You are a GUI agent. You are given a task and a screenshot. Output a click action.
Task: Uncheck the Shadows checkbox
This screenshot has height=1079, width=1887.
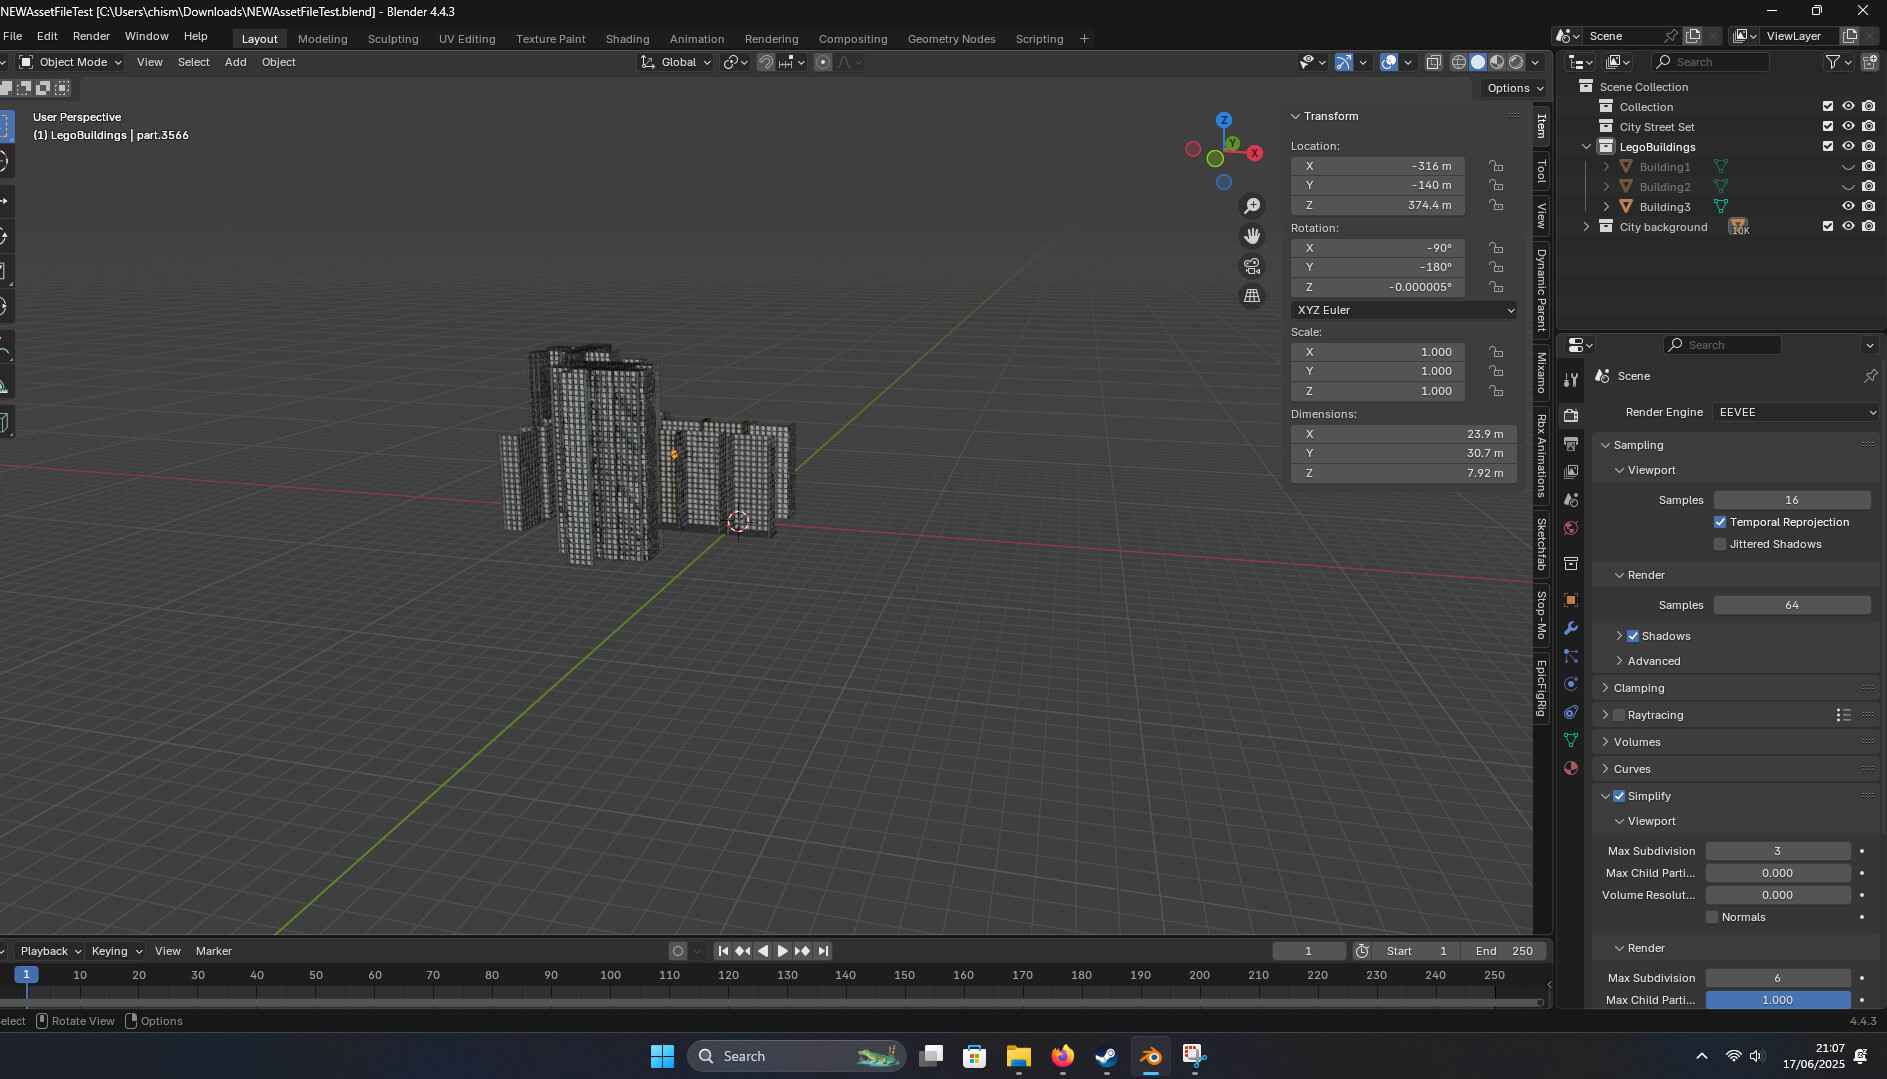coord(1633,636)
